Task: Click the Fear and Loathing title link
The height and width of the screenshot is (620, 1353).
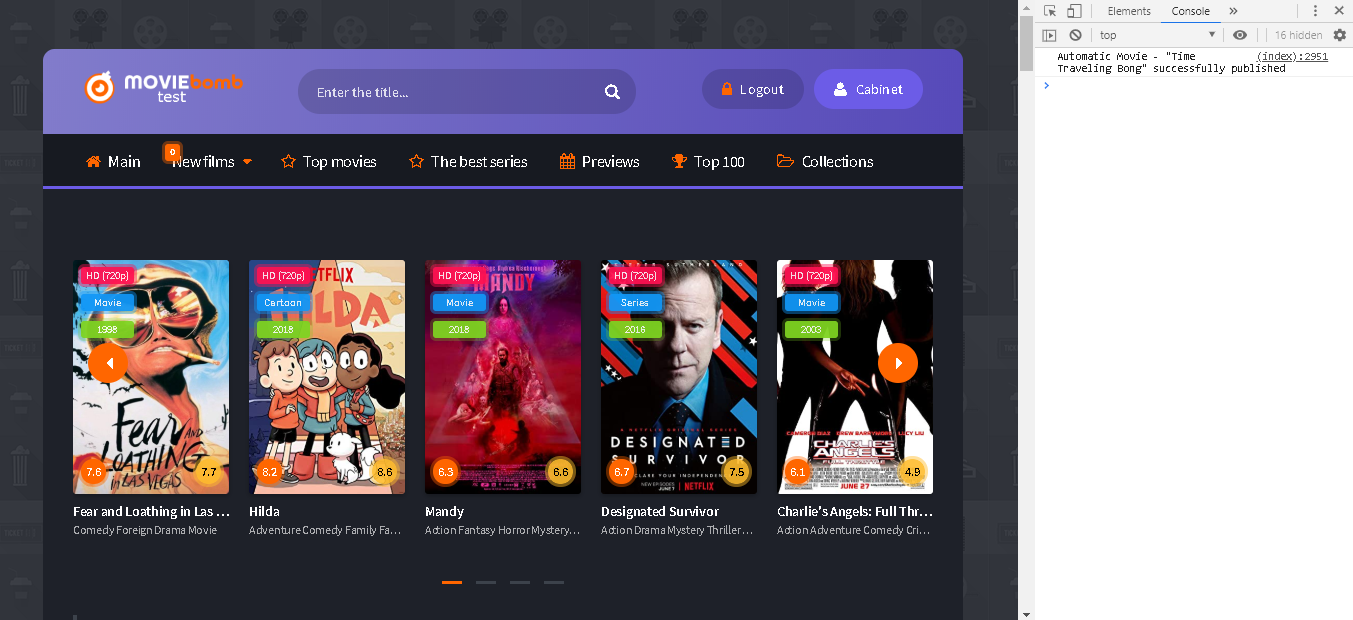Action: click(151, 511)
